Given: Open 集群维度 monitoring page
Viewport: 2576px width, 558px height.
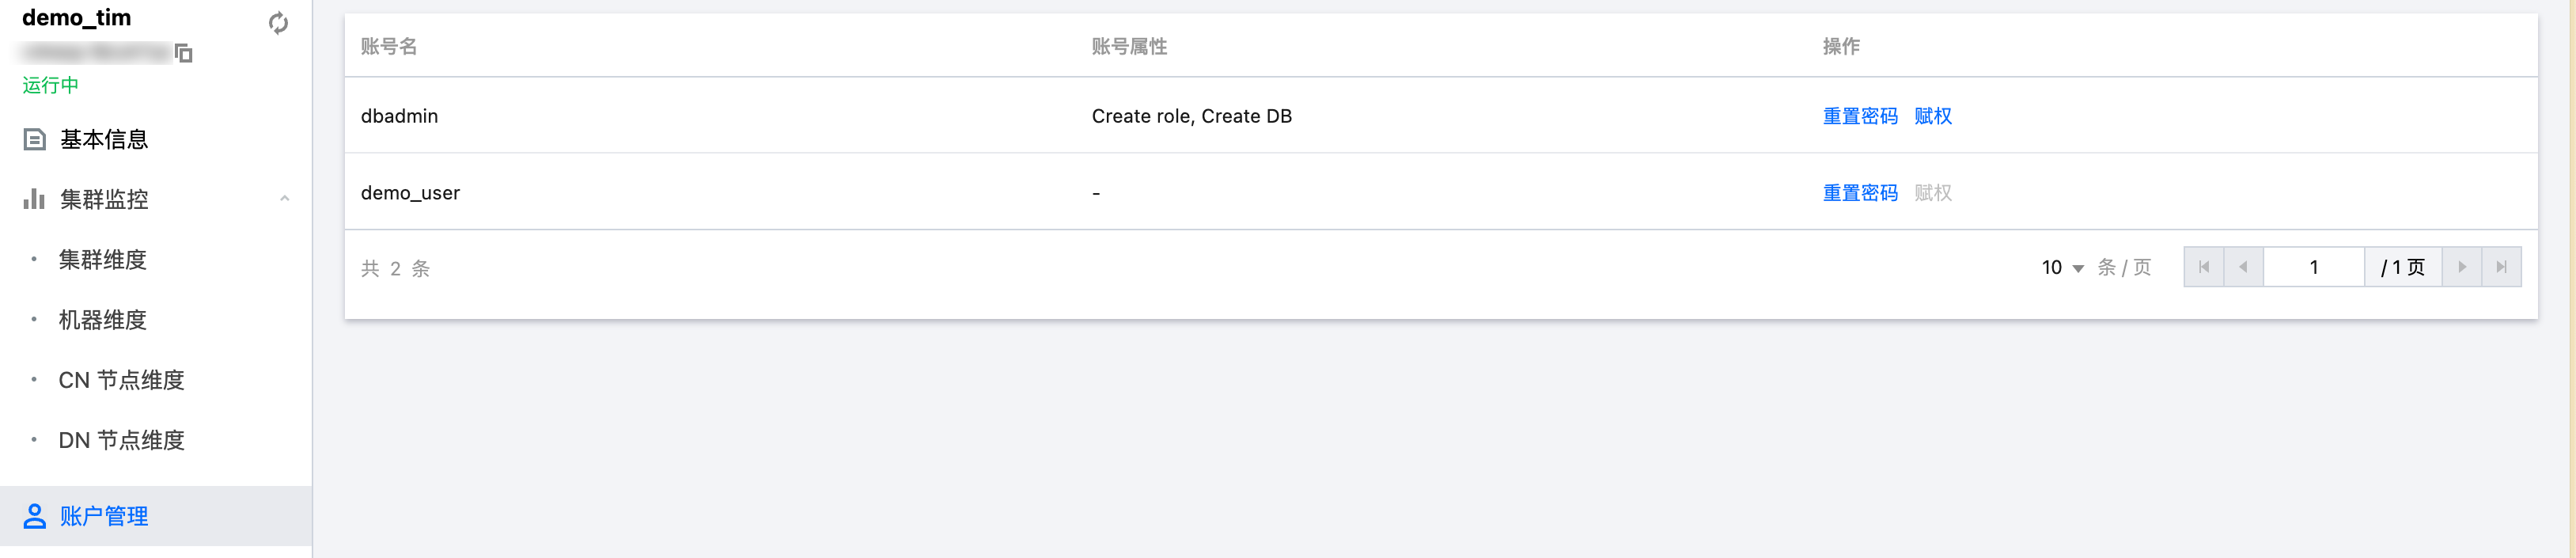Looking at the screenshot, I should coord(102,260).
